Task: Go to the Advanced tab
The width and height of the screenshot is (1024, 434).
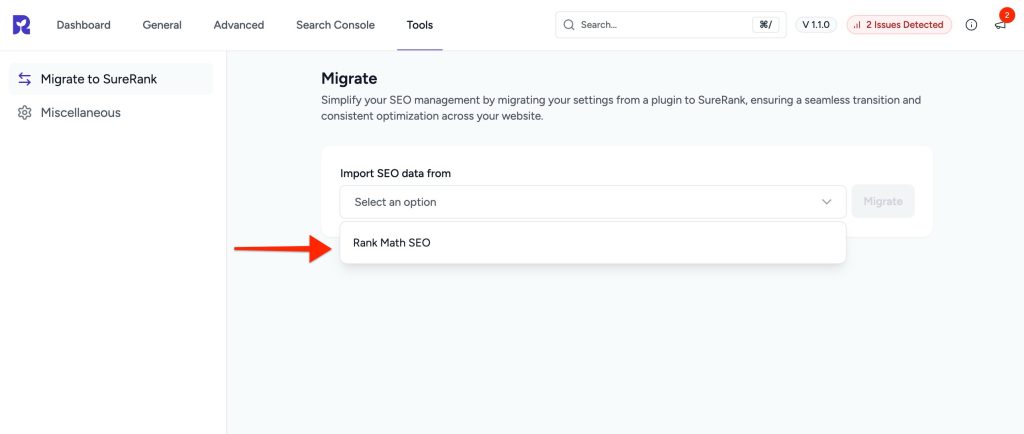Action: [x=239, y=25]
